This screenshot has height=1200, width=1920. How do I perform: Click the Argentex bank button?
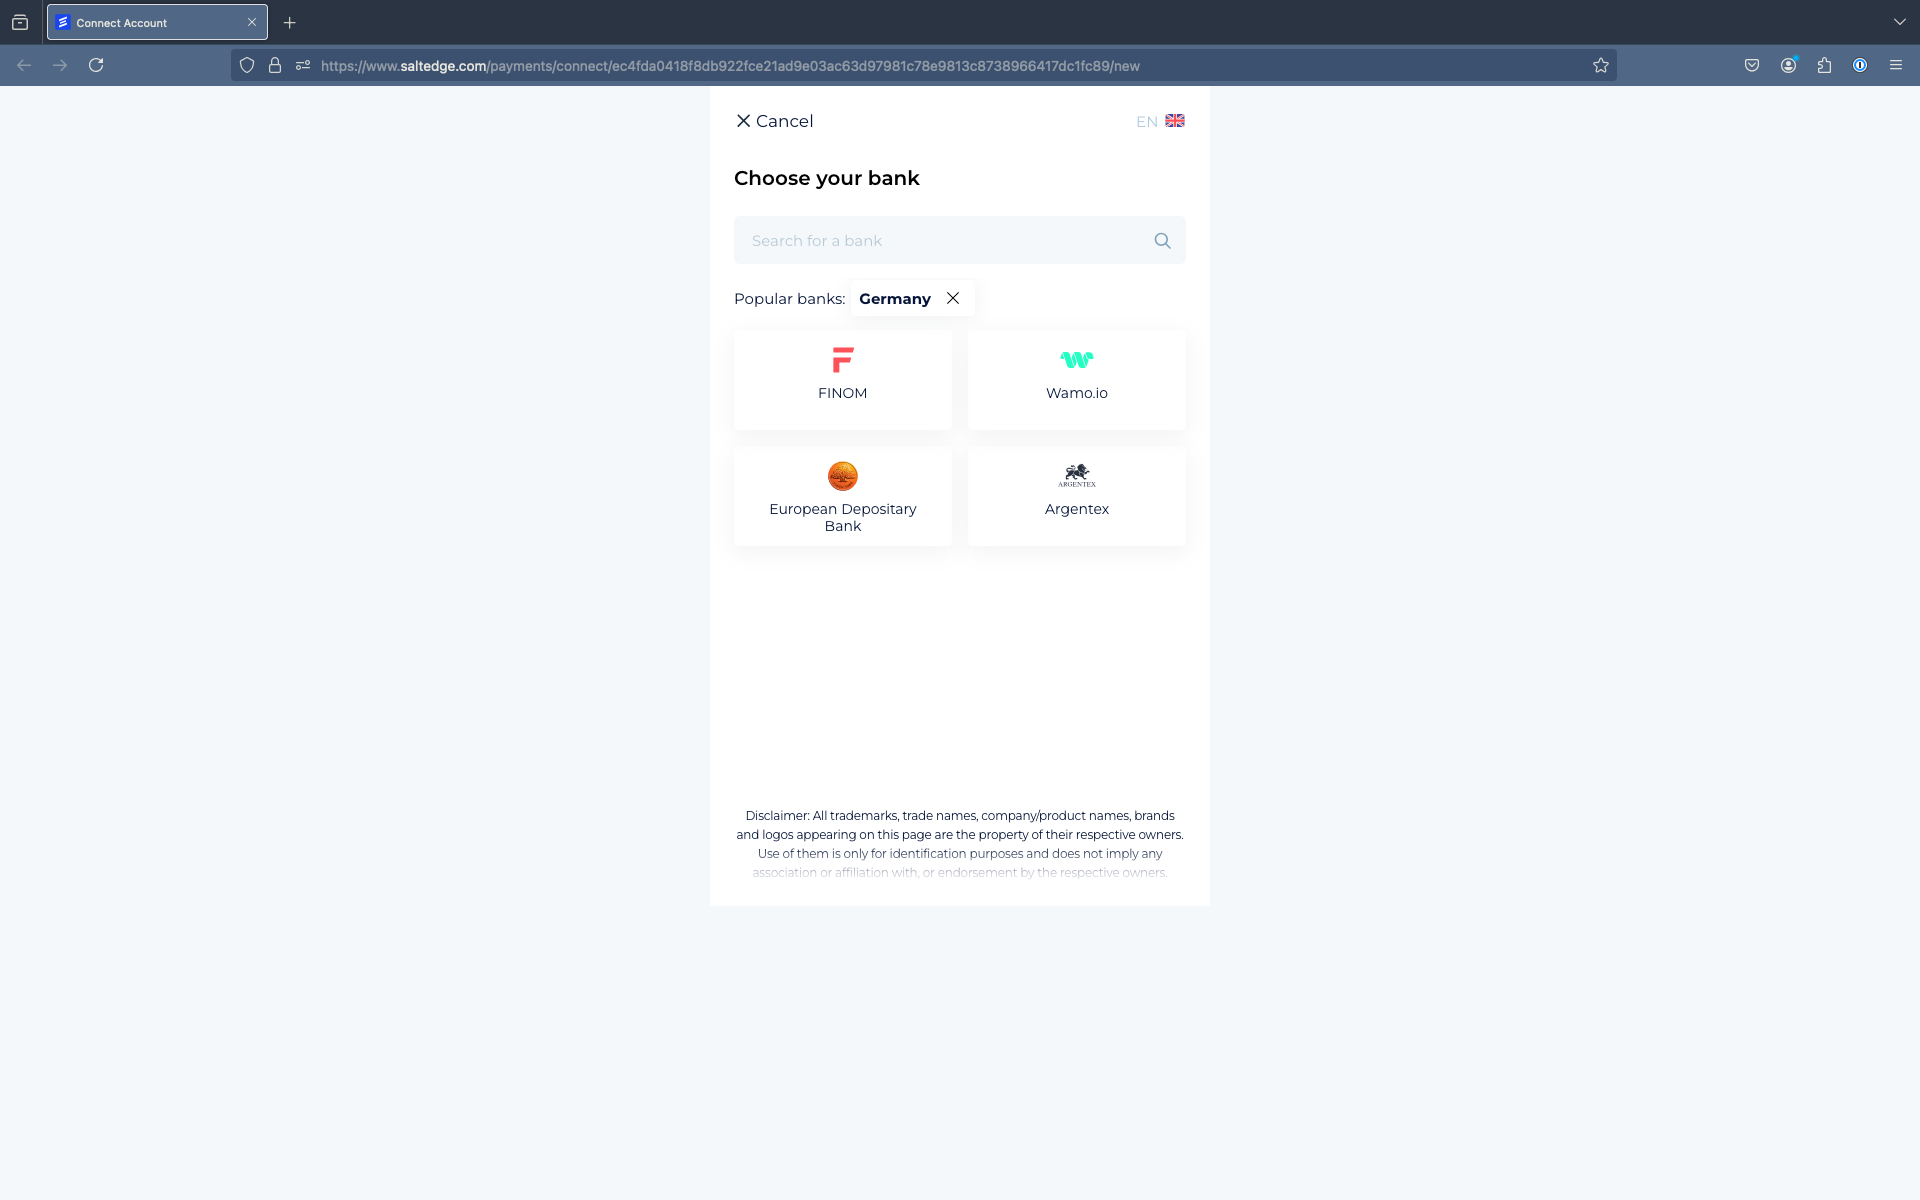(1077, 495)
